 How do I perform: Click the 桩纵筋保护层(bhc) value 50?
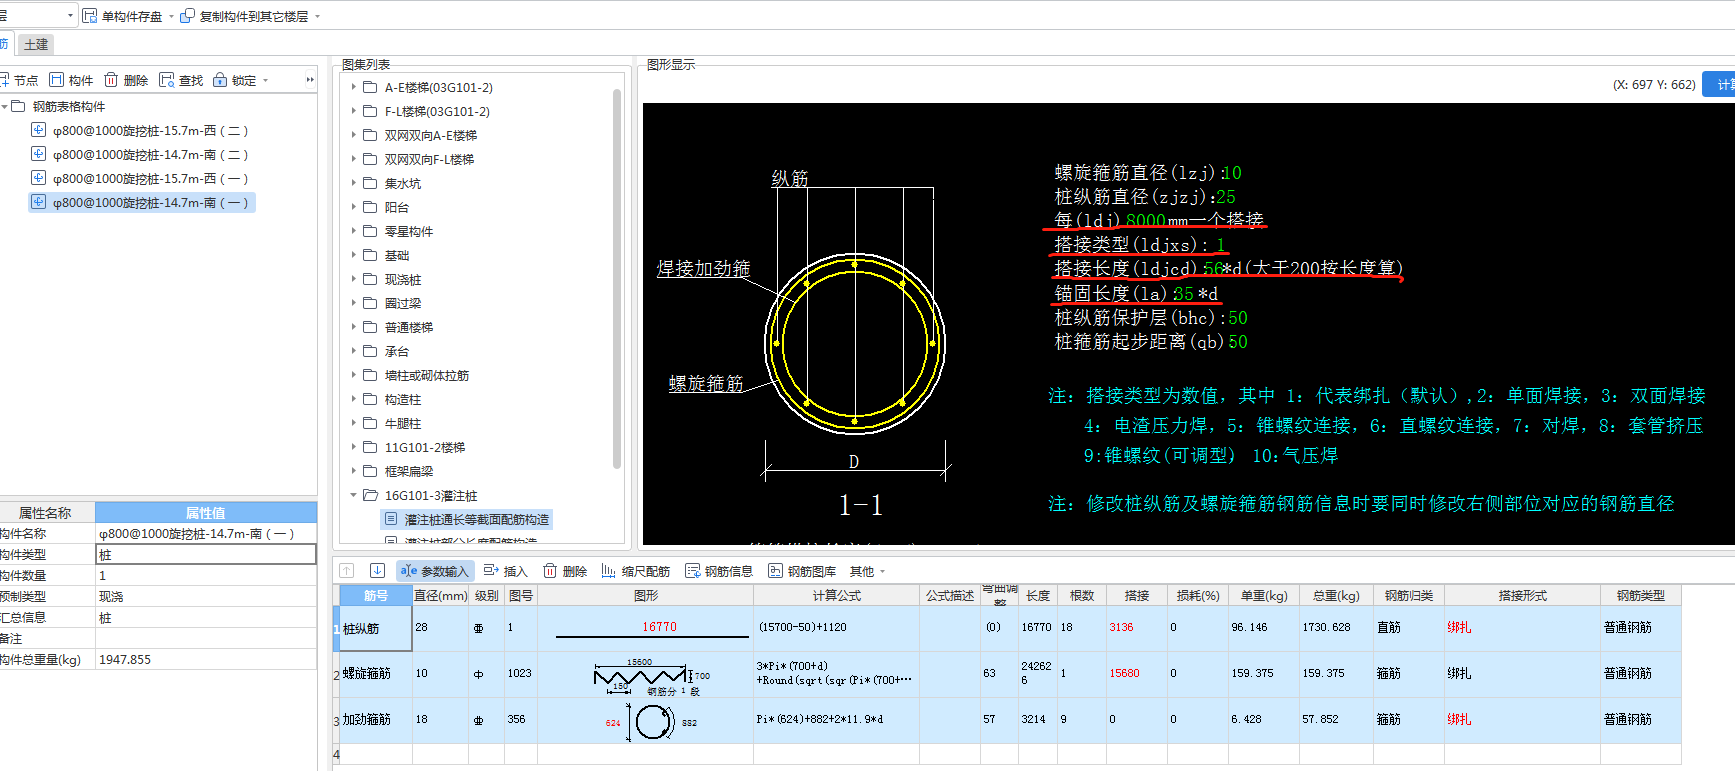click(x=1238, y=318)
